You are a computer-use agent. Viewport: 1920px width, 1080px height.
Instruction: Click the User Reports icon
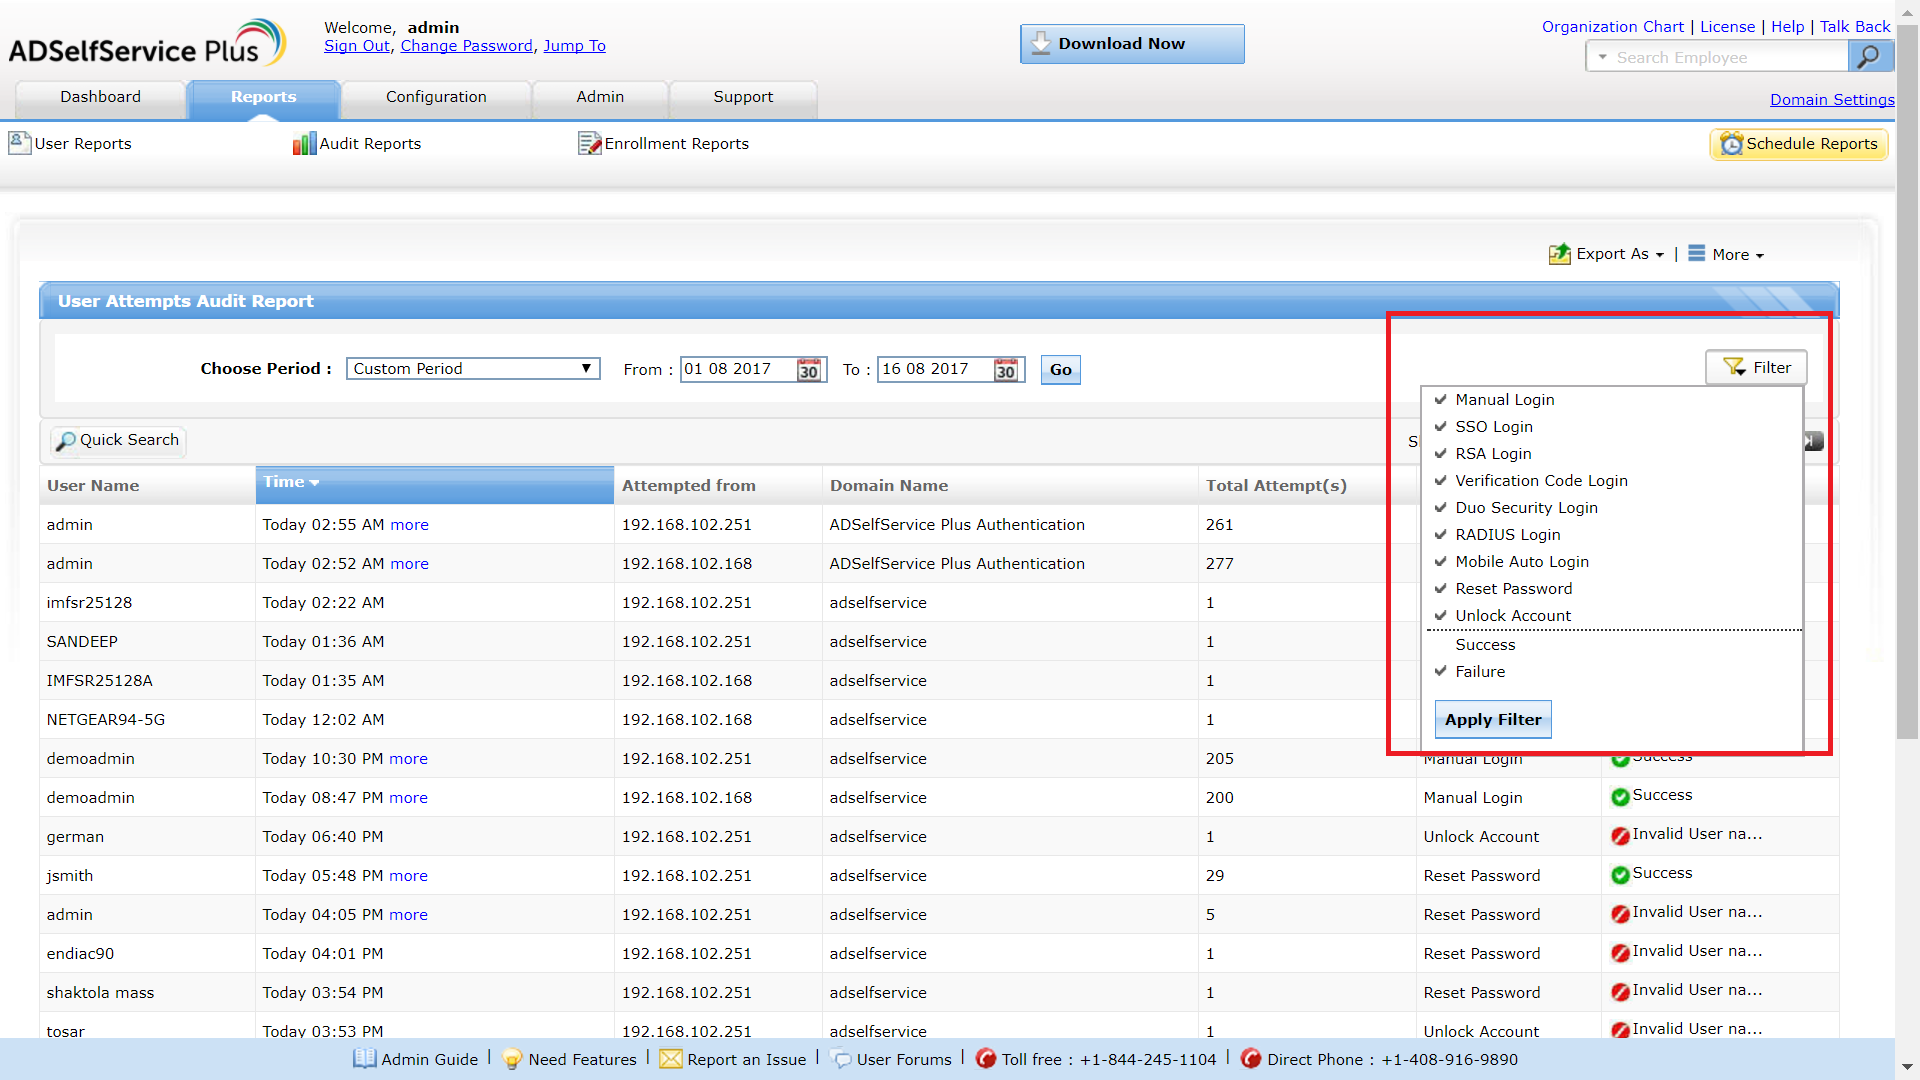(19, 143)
